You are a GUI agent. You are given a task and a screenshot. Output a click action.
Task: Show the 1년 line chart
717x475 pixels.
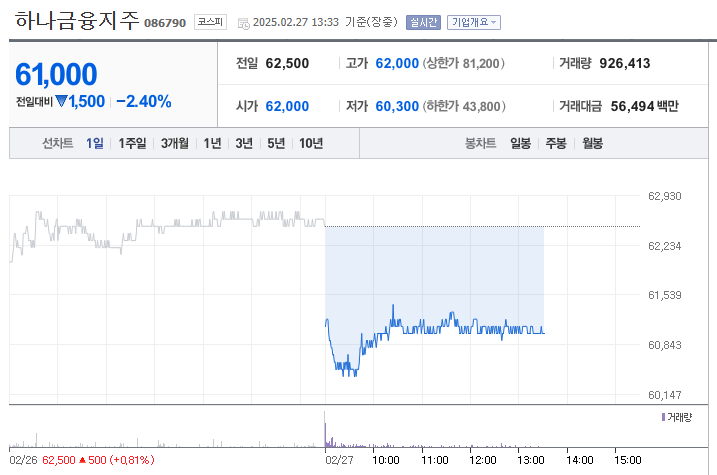click(212, 144)
